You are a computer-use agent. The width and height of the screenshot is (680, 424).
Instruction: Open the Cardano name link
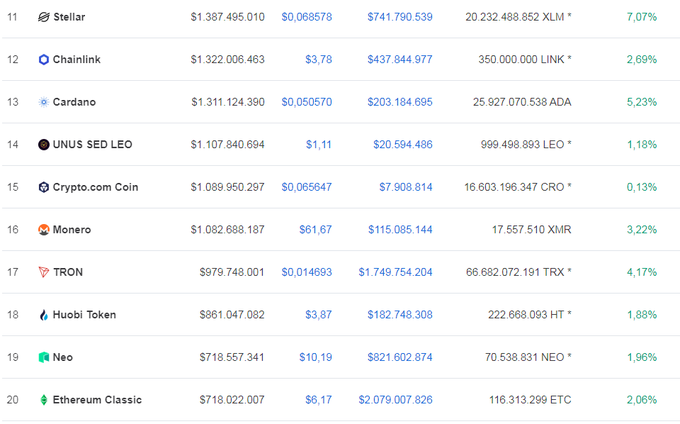74,102
